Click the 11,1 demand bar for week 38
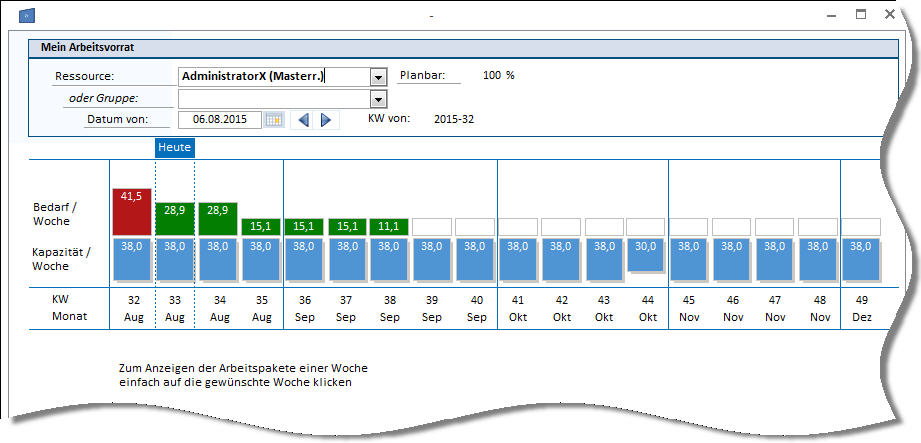This screenshot has width=921, height=443. tap(389, 227)
